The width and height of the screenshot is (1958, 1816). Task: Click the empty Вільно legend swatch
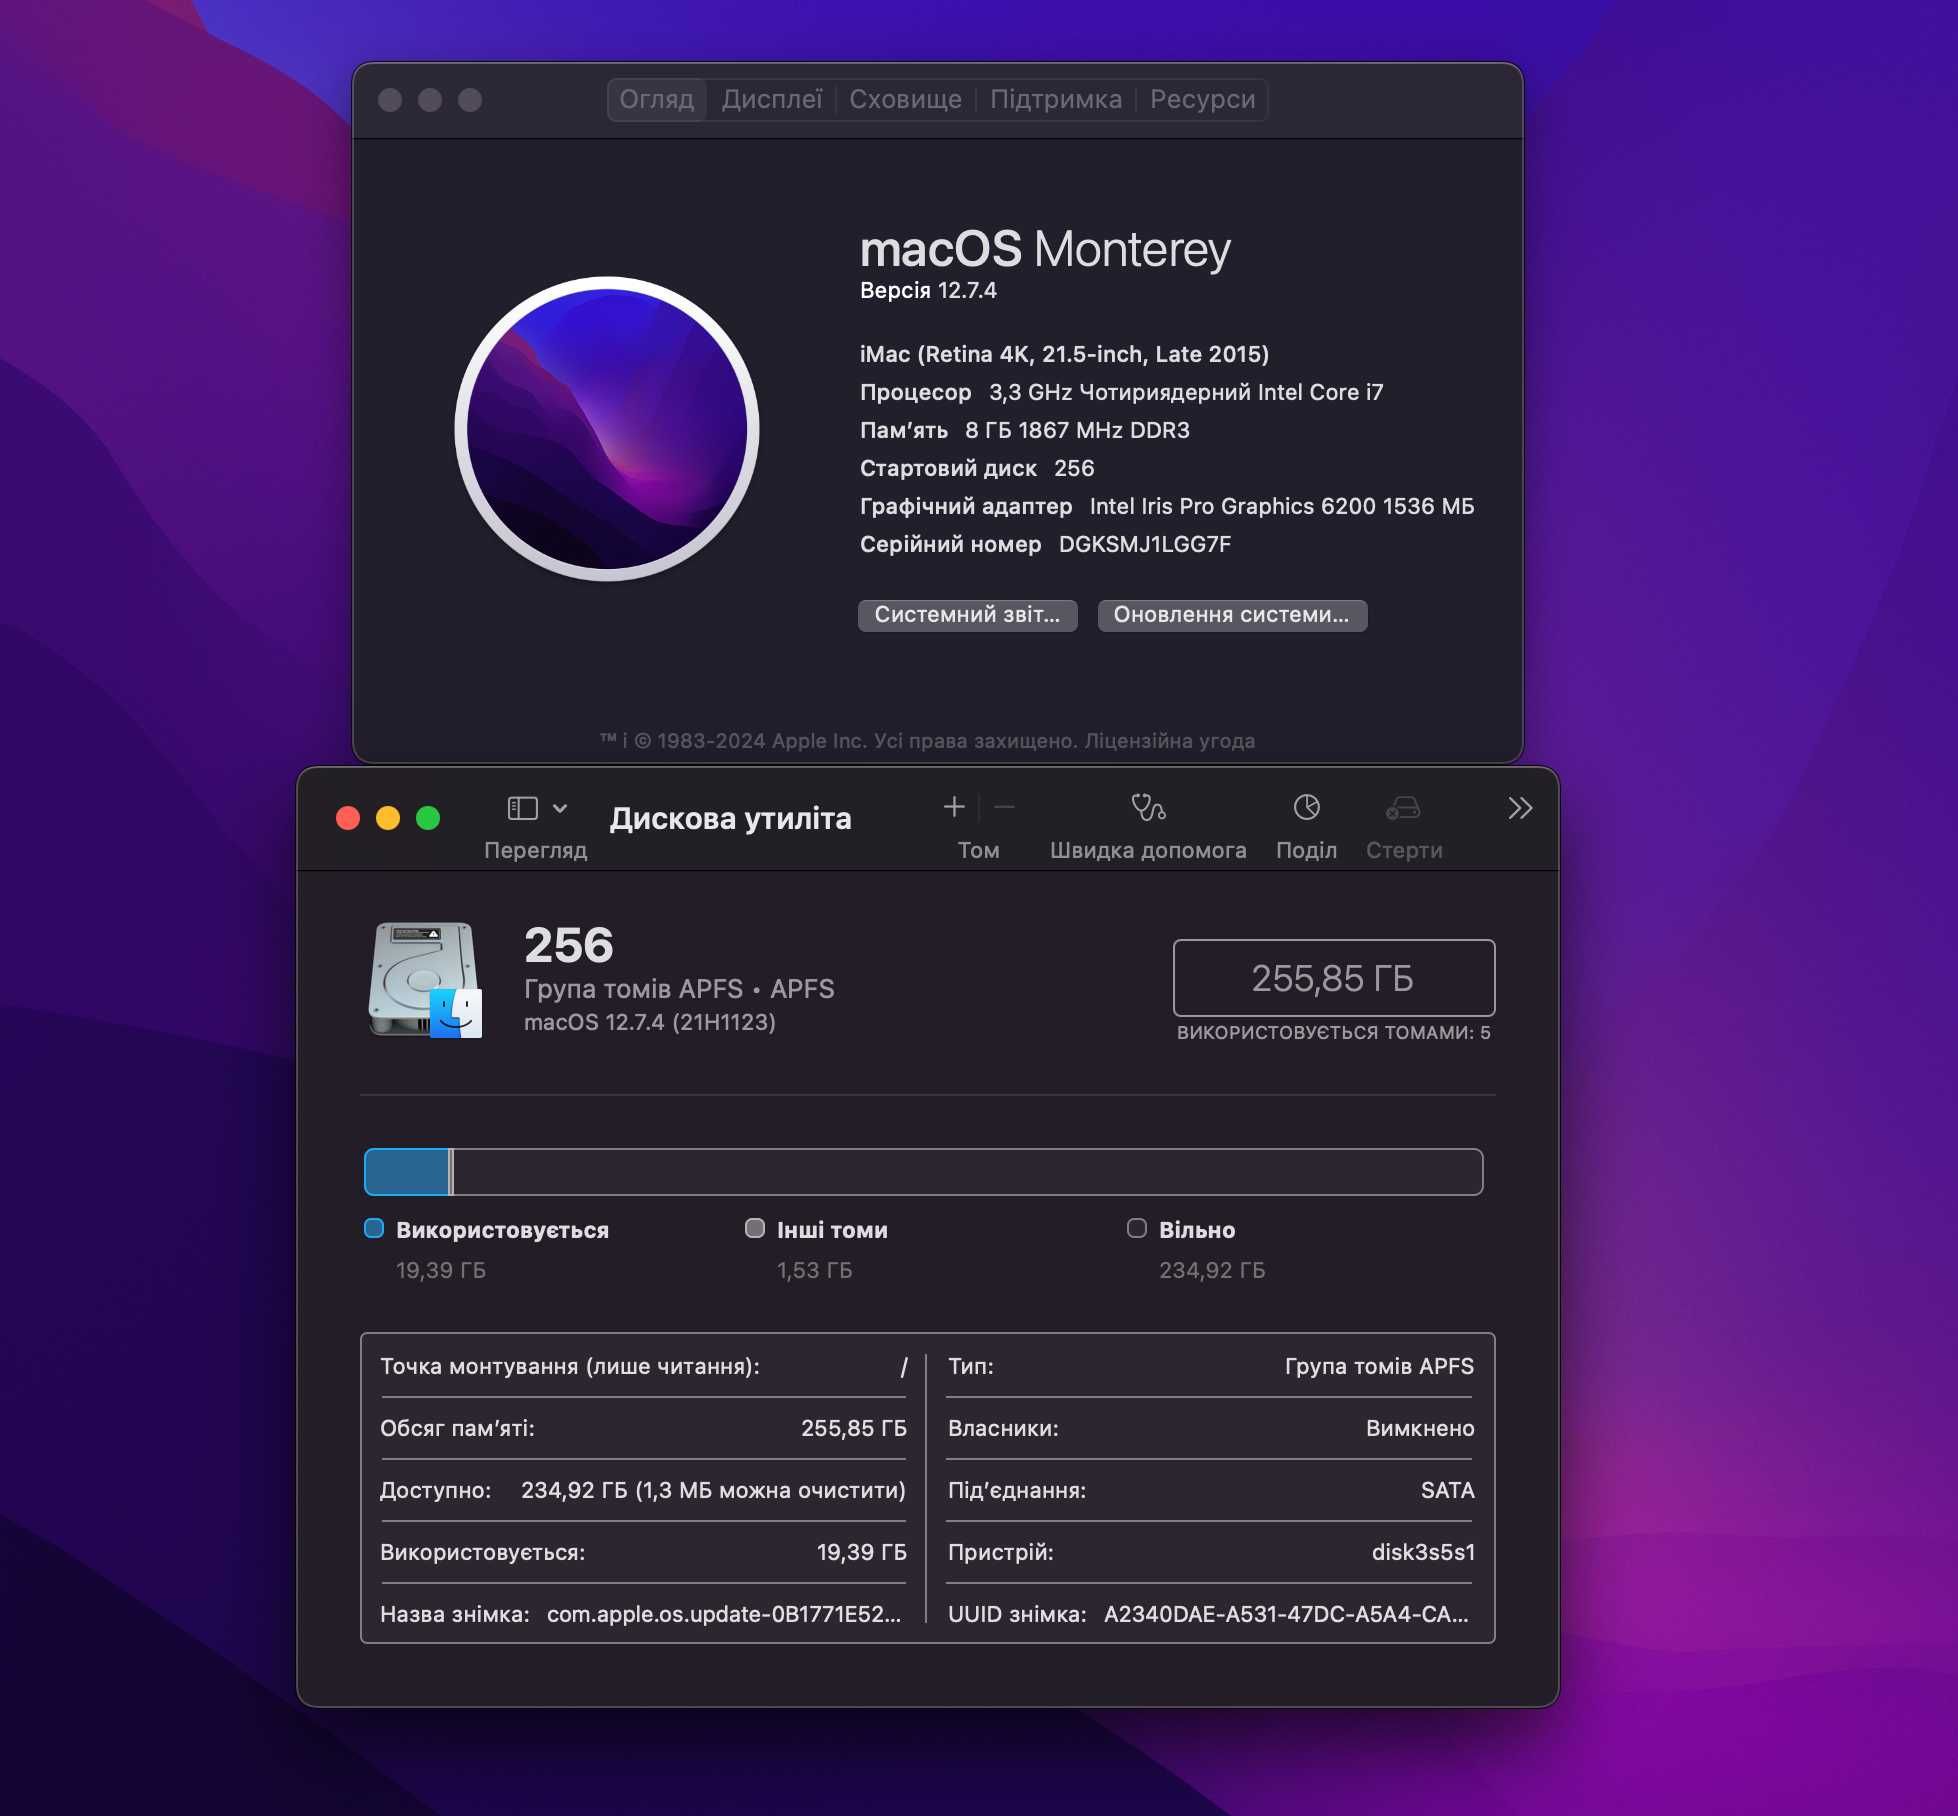(x=1137, y=1228)
